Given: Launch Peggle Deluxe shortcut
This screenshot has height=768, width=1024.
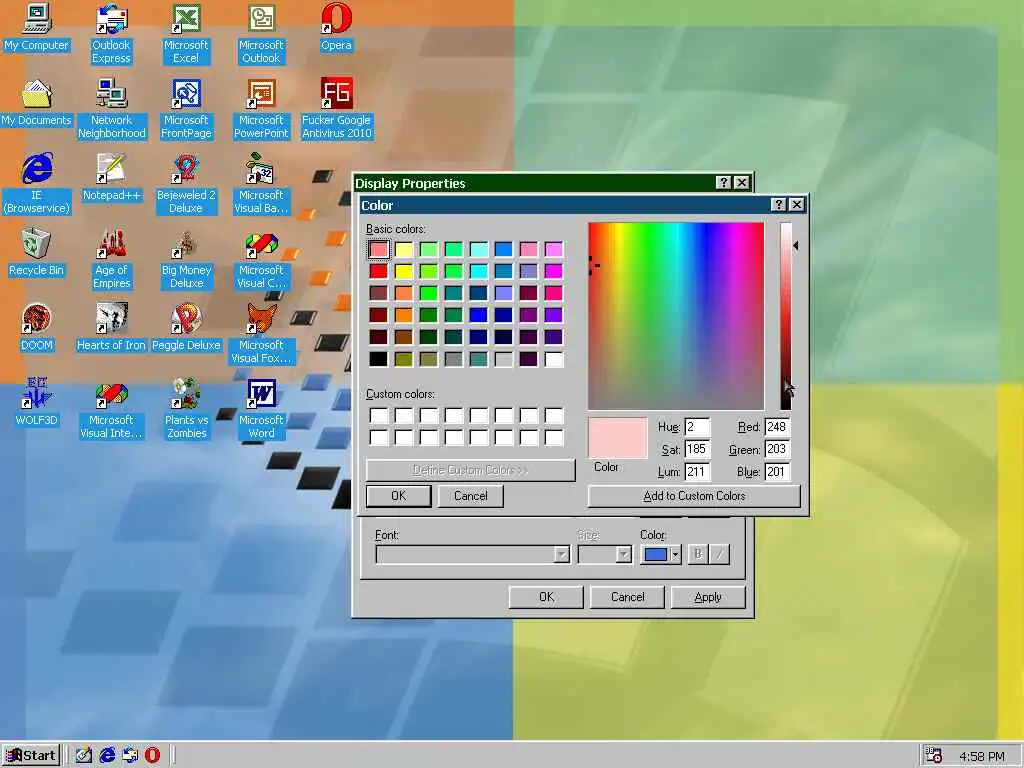Looking at the screenshot, I should click(186, 328).
